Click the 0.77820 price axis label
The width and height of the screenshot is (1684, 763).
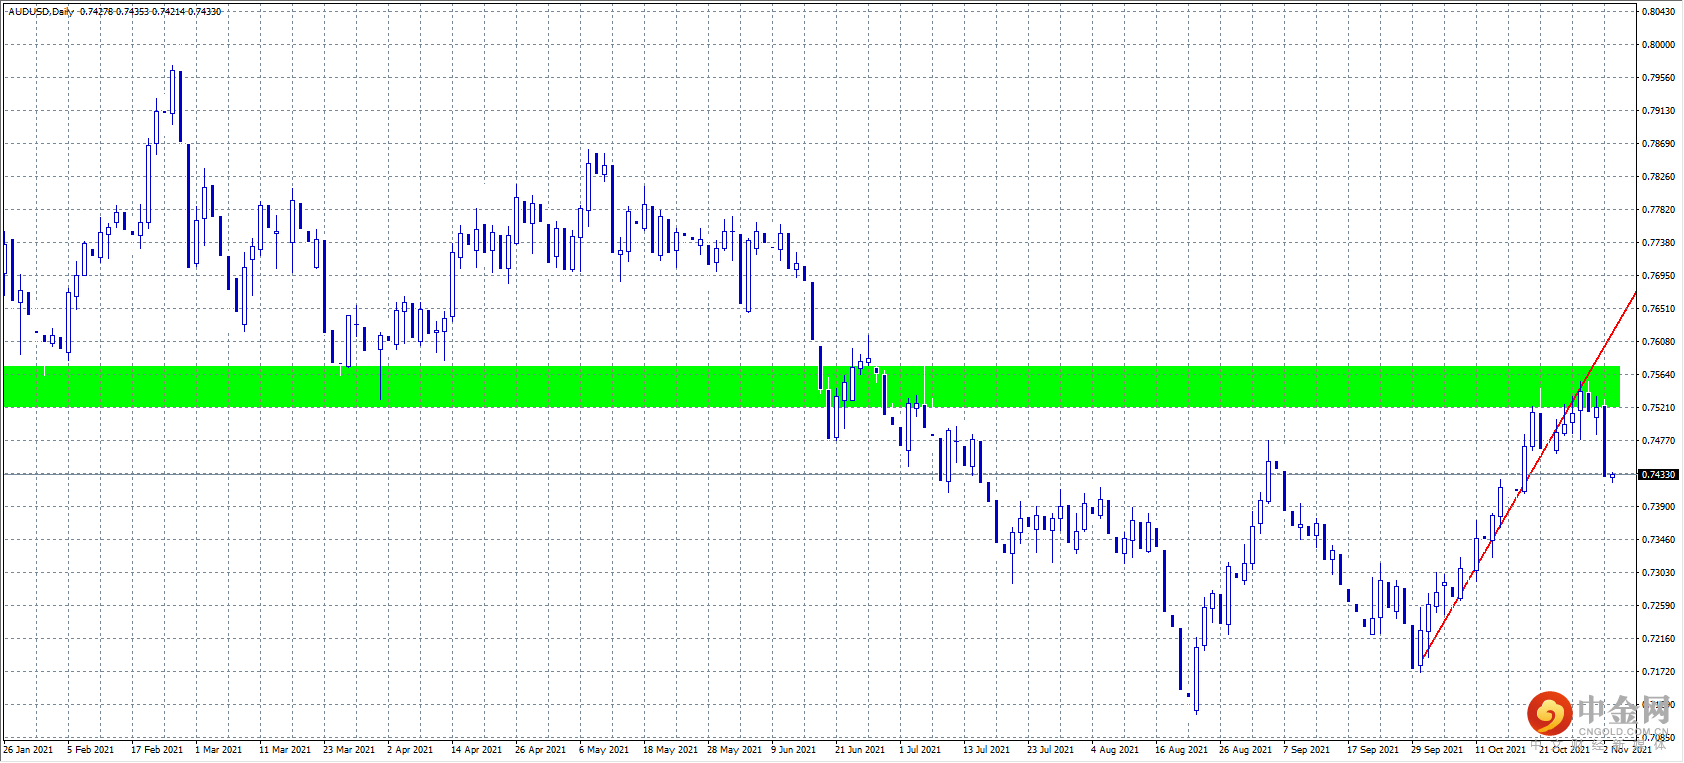click(x=1659, y=210)
